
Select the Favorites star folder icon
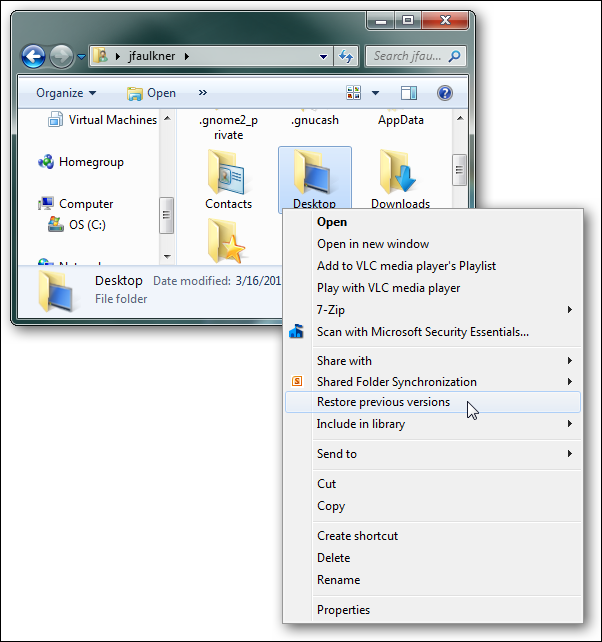226,241
